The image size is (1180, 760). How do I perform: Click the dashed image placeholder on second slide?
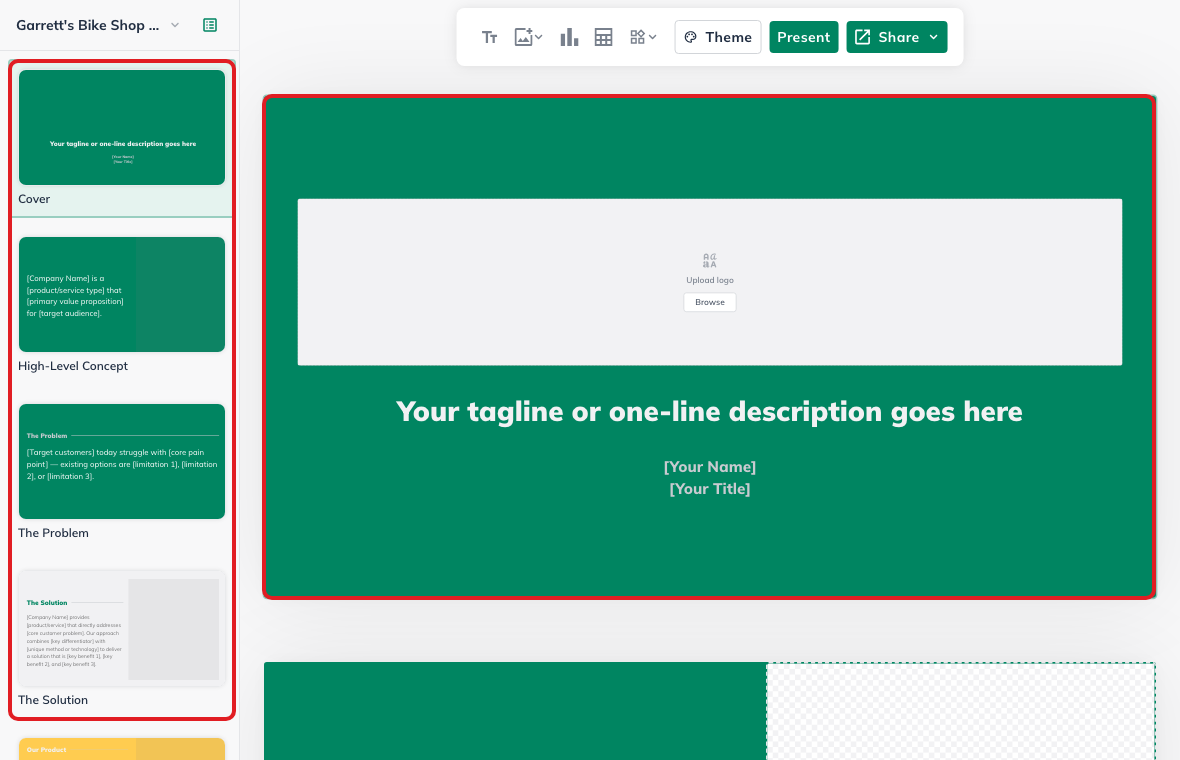pyautogui.click(x=961, y=711)
